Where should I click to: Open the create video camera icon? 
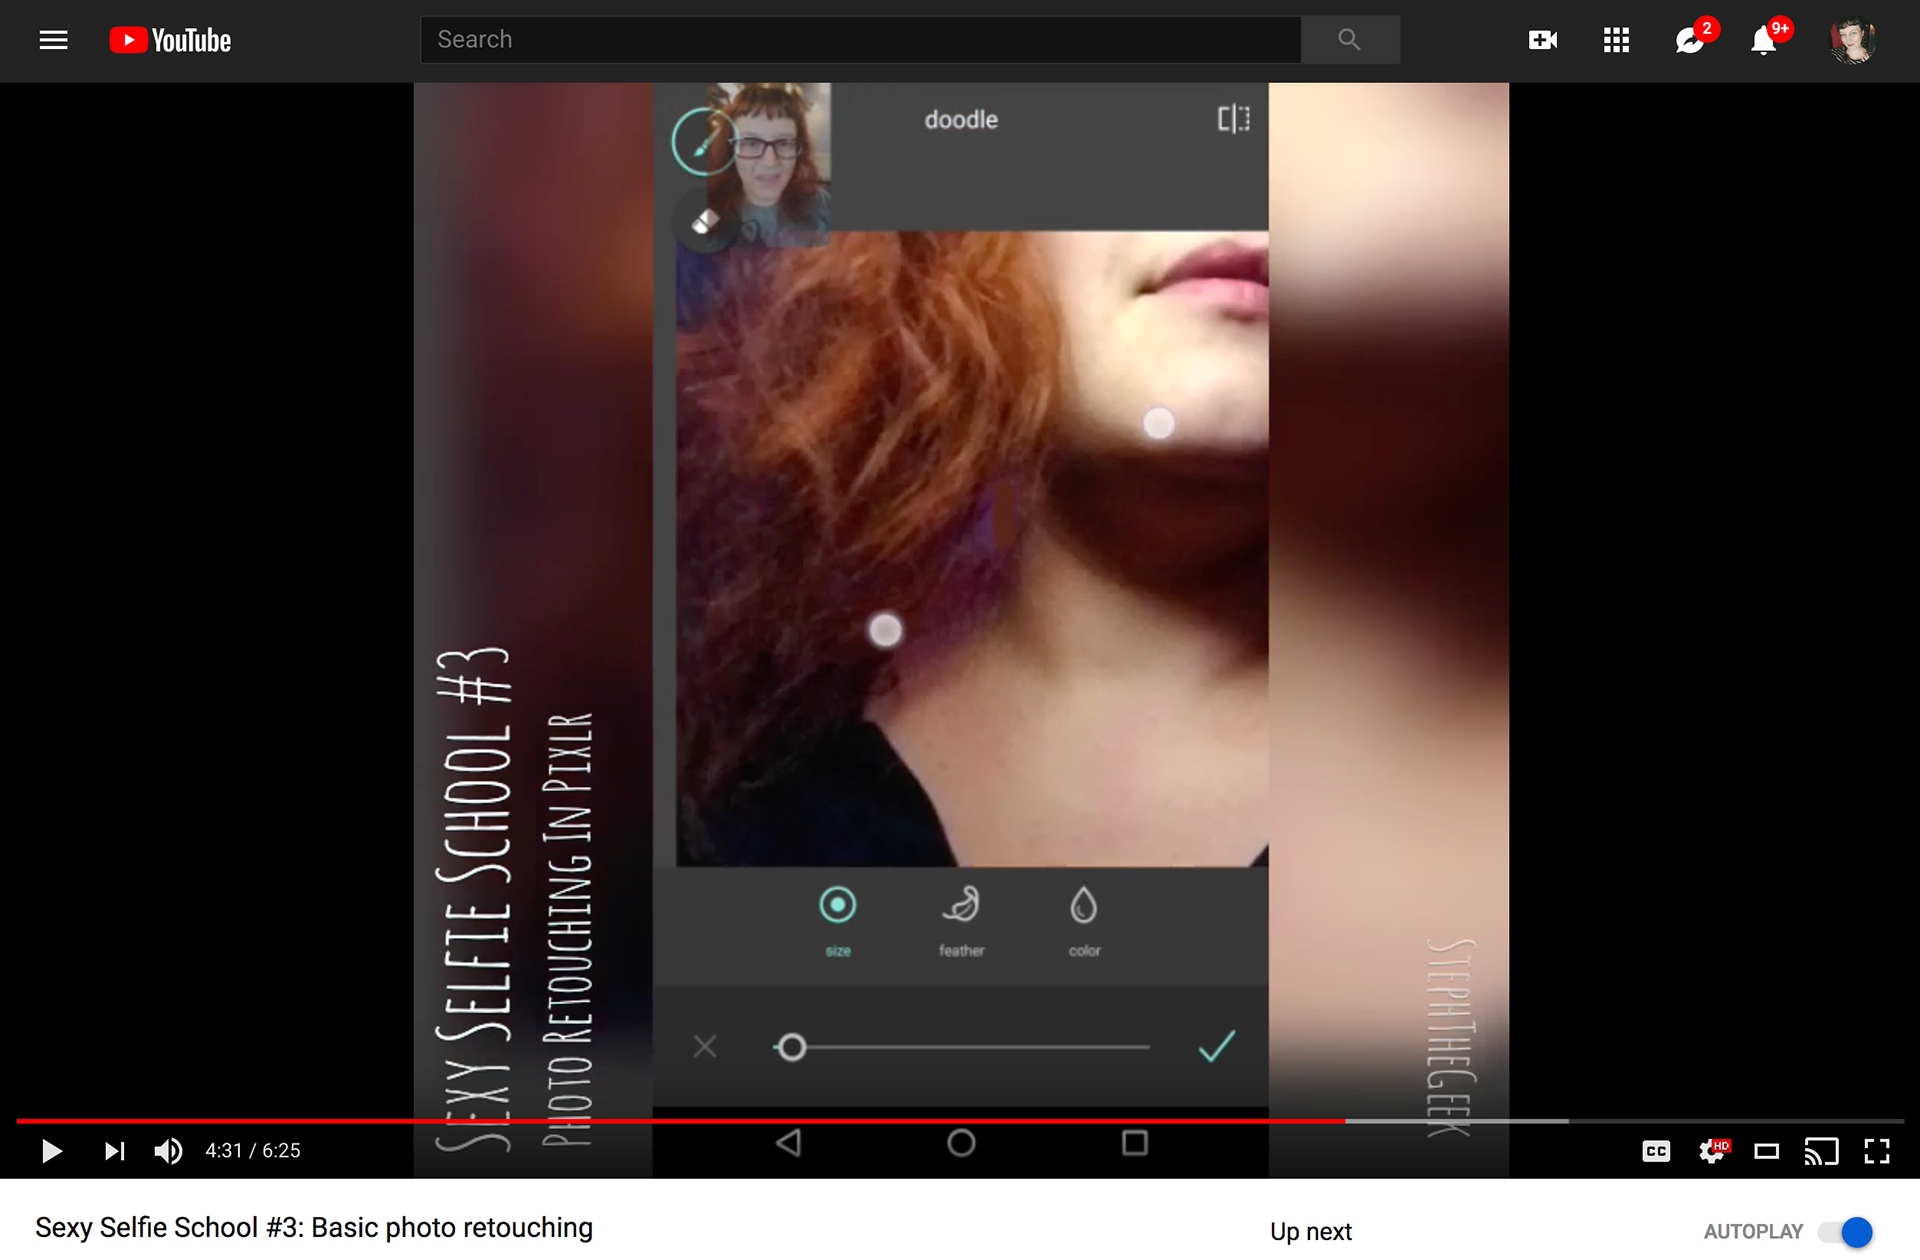tap(1542, 40)
